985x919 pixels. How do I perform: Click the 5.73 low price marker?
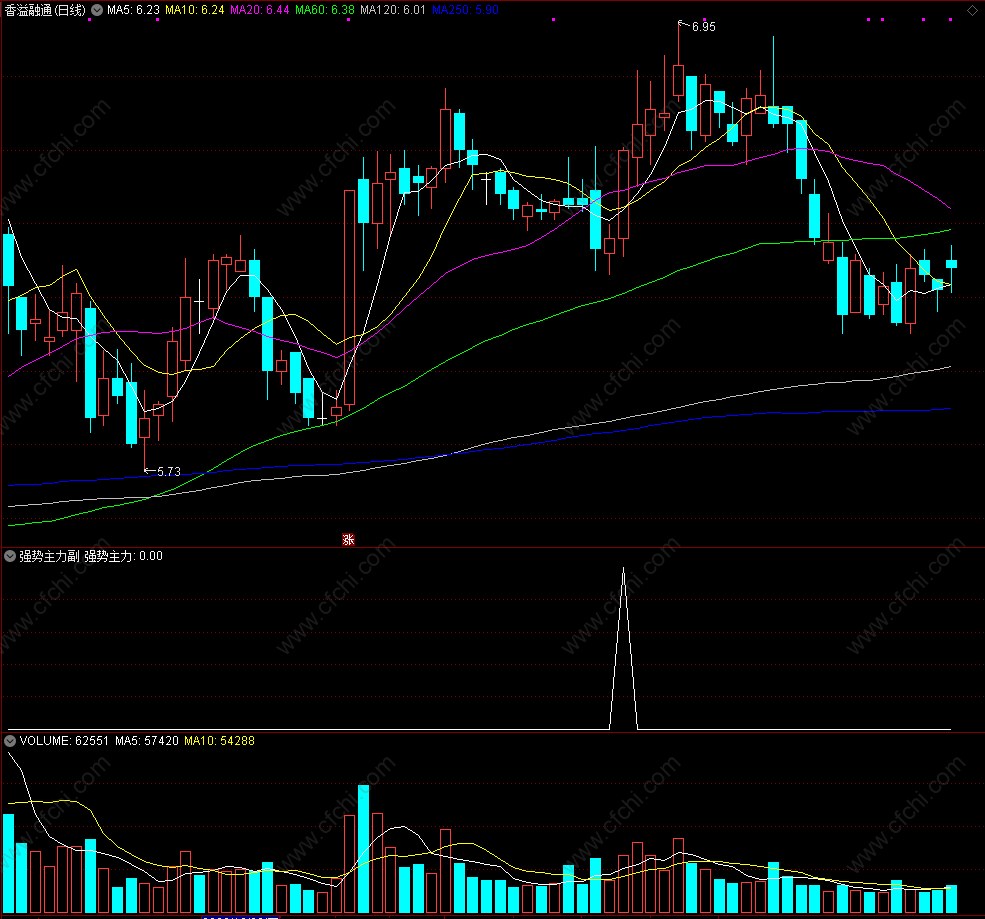(x=168, y=471)
